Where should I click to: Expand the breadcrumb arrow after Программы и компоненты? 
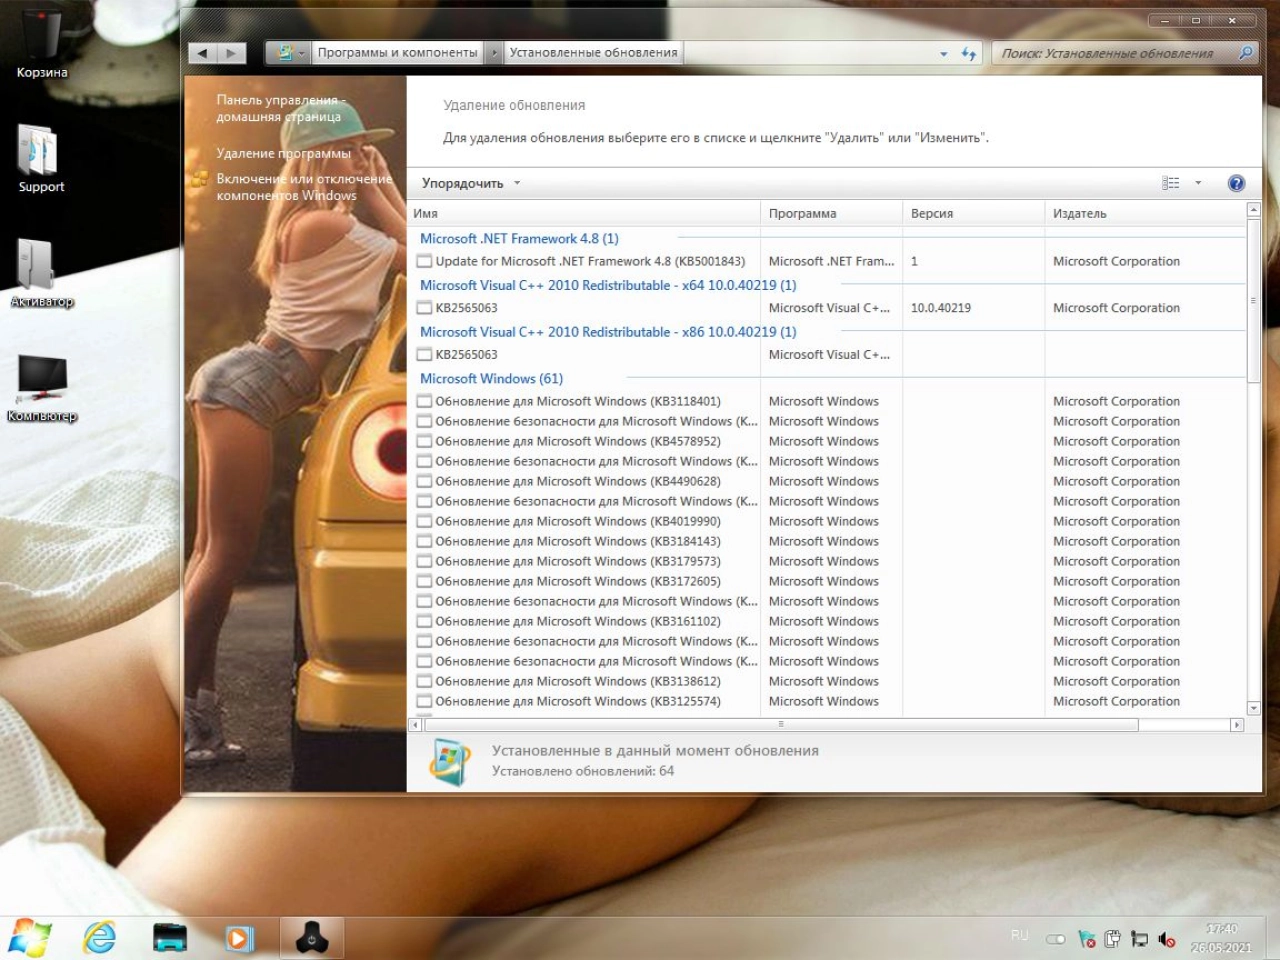pos(494,53)
